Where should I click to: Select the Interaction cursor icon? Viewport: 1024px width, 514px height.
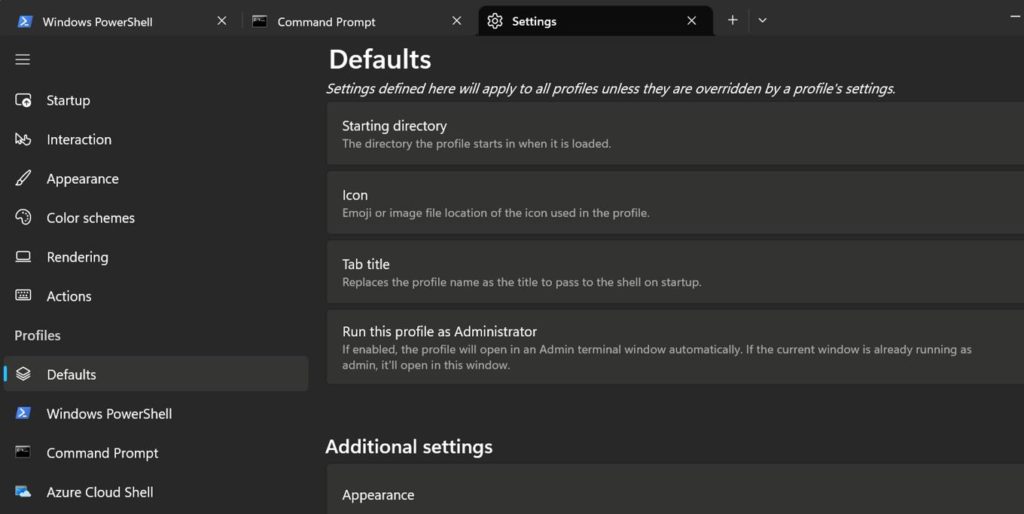pyautogui.click(x=23, y=140)
